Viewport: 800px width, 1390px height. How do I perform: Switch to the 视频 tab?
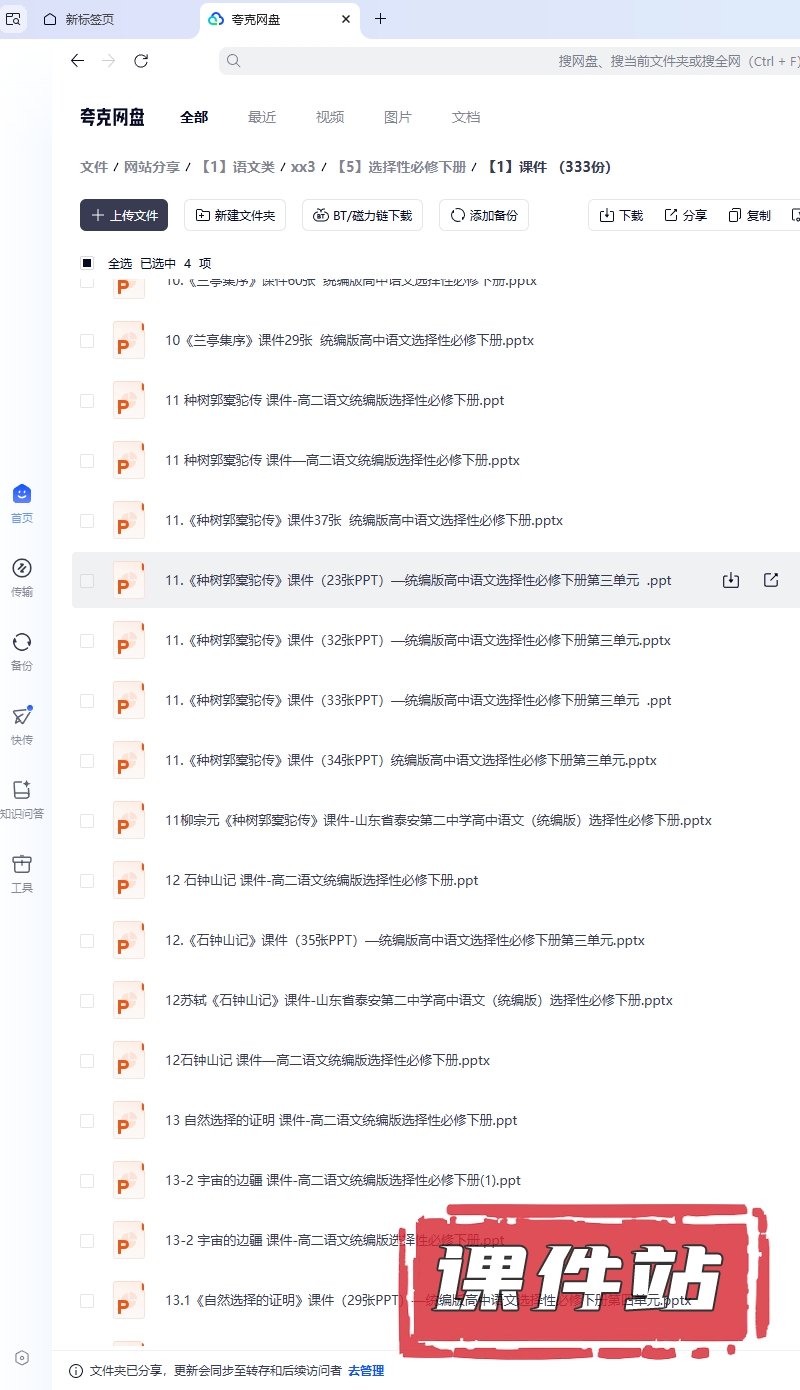(x=330, y=117)
